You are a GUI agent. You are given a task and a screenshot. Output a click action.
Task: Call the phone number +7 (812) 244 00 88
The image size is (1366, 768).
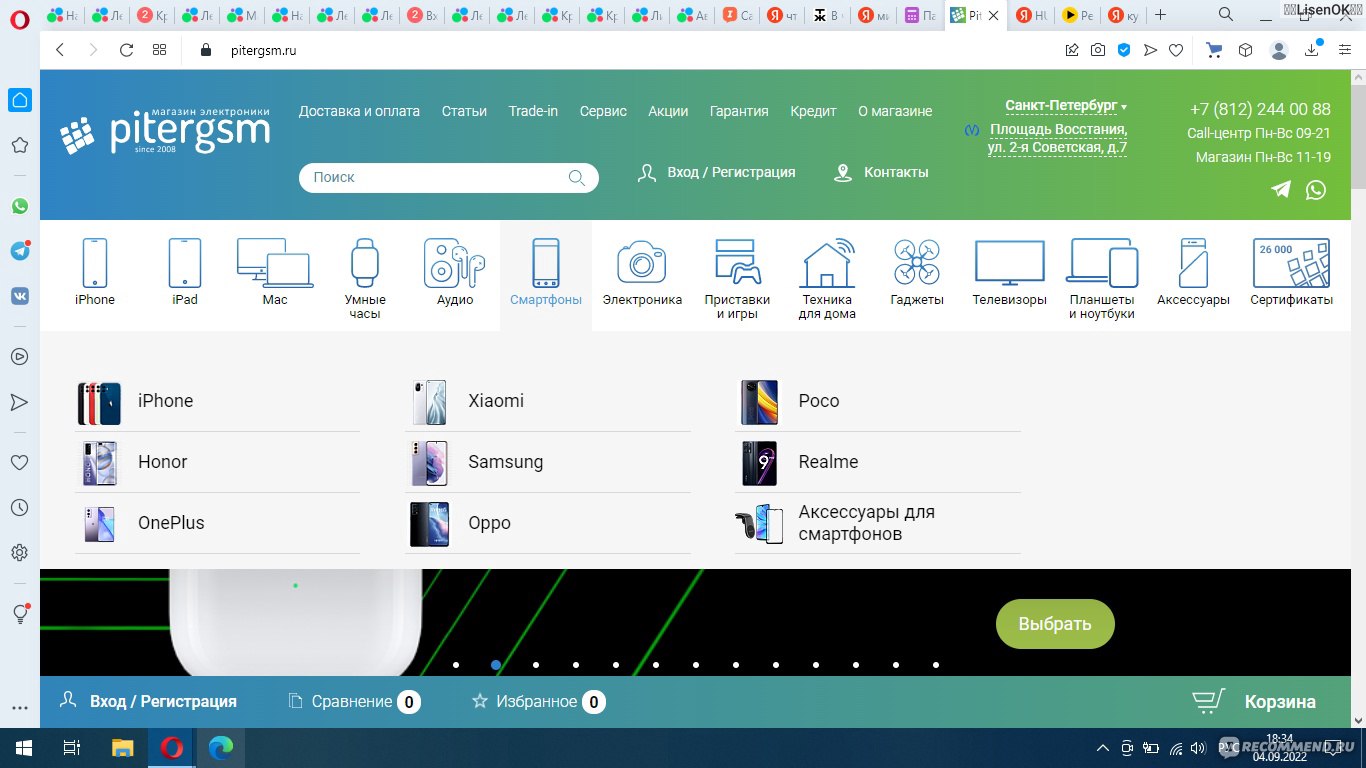[1260, 109]
